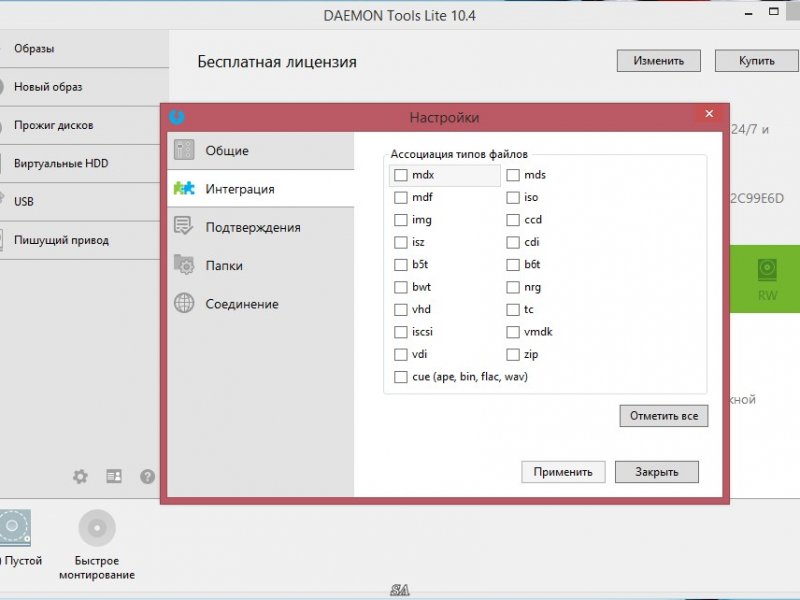The width and height of the screenshot is (800, 600).
Task: Select Пишущий привод in the sidebar
Action: [x=80, y=240]
